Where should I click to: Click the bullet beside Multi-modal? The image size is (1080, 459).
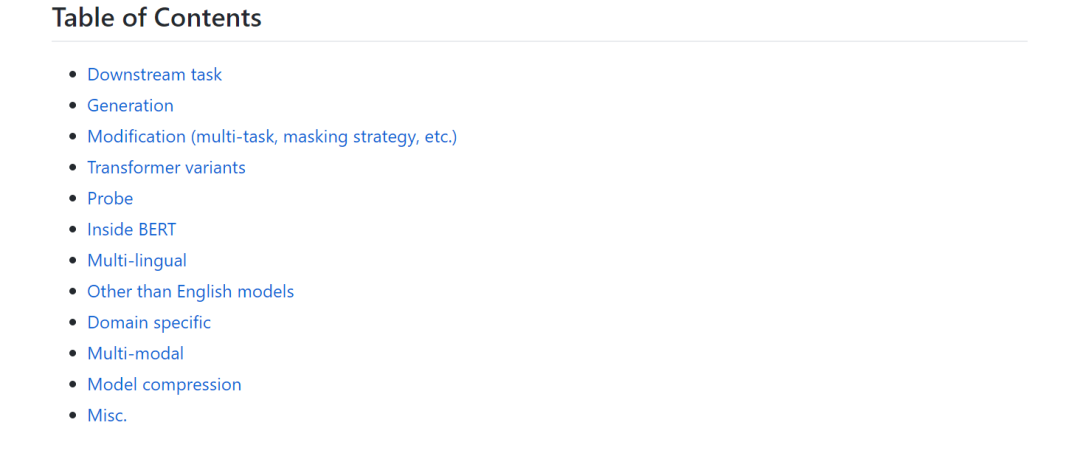(72, 354)
